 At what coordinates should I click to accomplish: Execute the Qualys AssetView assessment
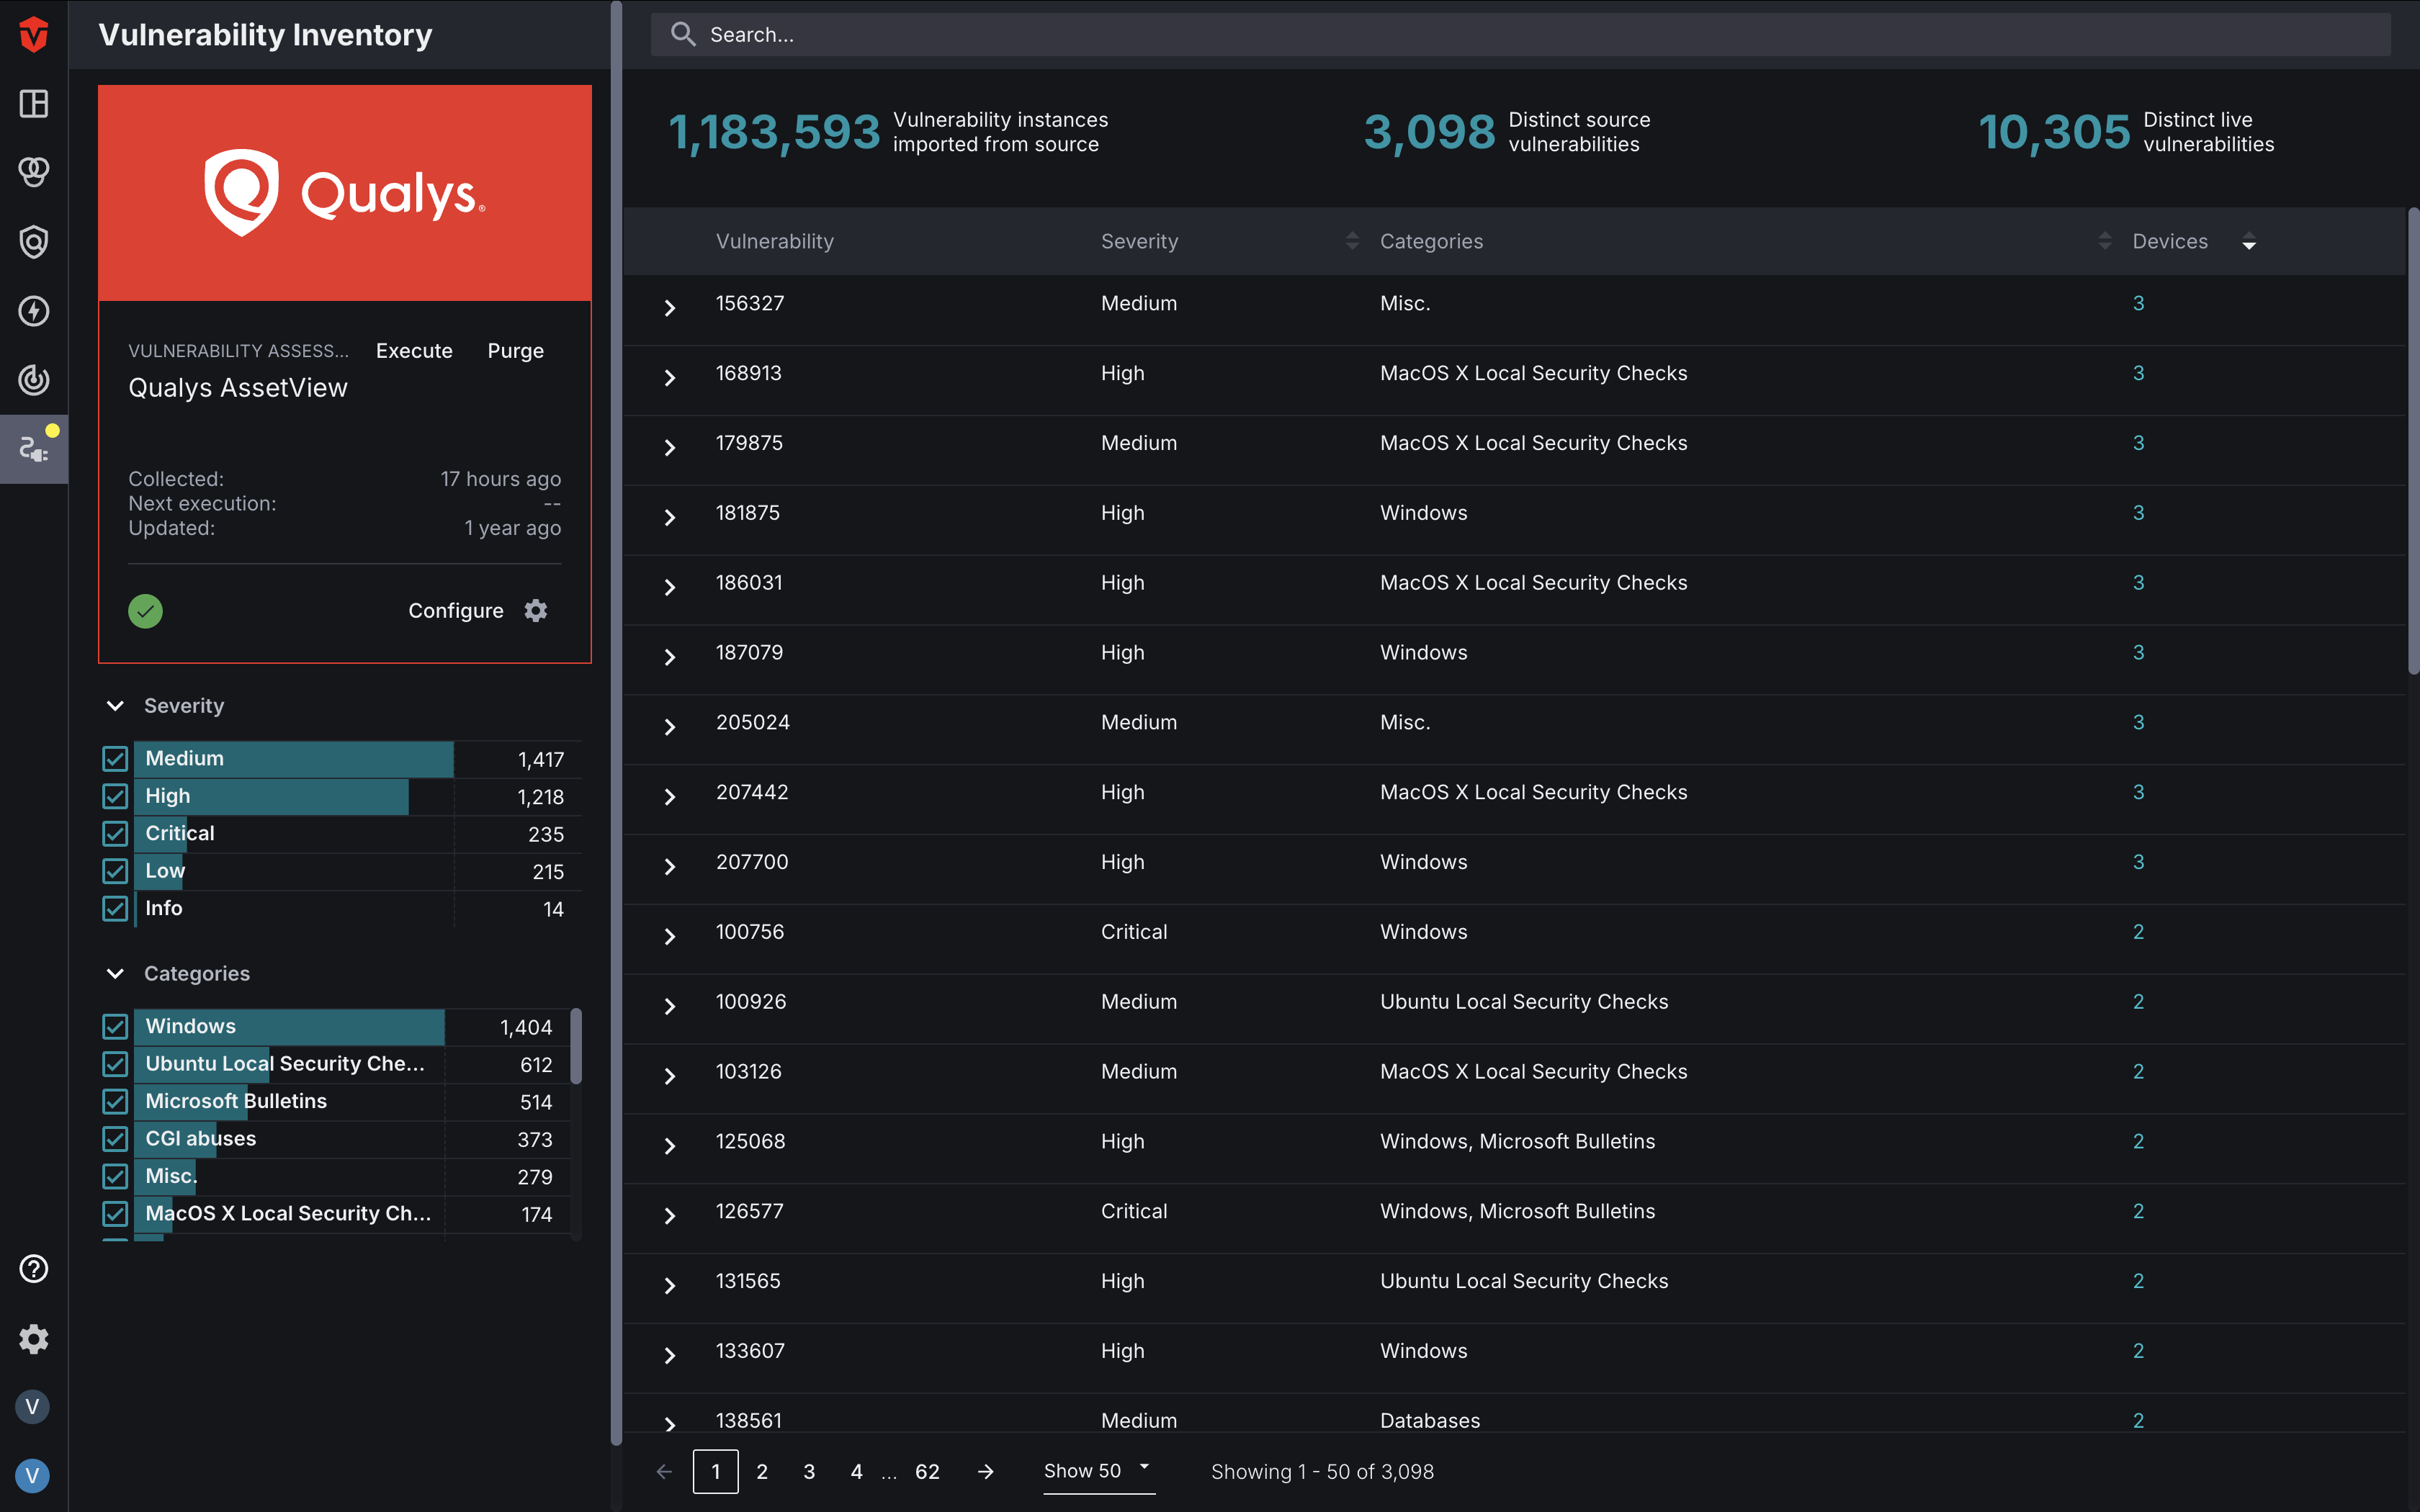point(414,350)
